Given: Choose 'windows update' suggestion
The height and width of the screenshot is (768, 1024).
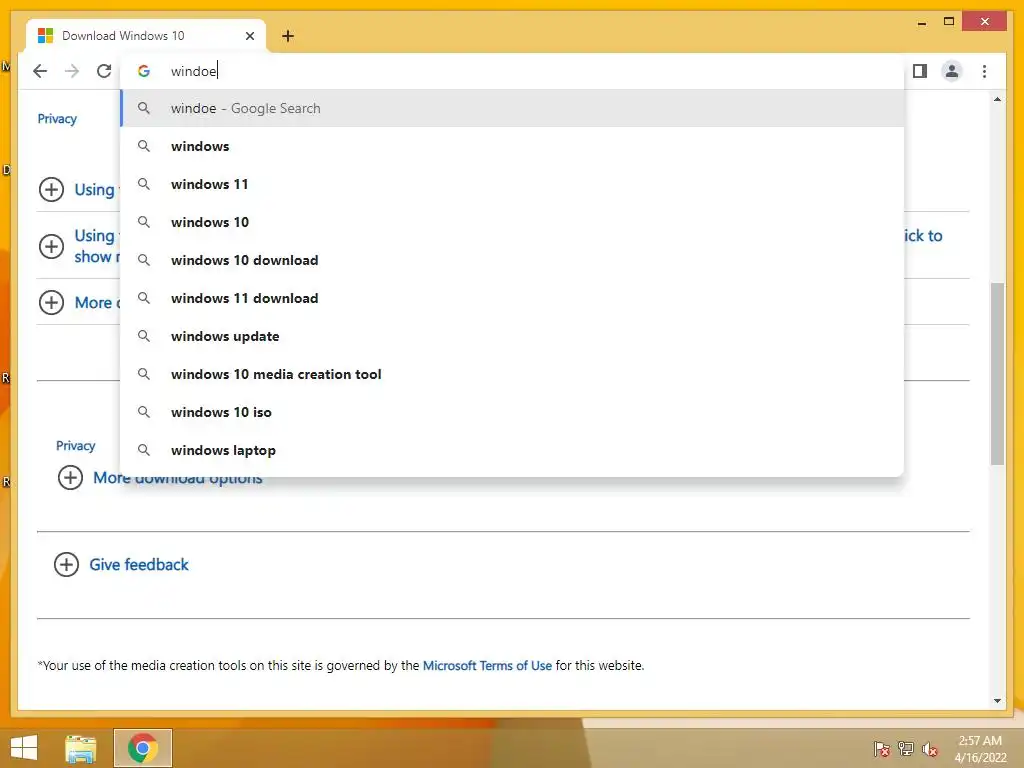Looking at the screenshot, I should (x=513, y=336).
